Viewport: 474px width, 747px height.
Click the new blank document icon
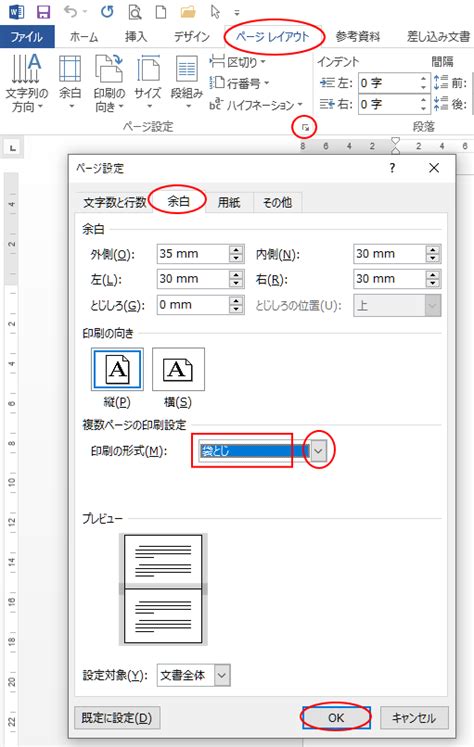point(161,12)
